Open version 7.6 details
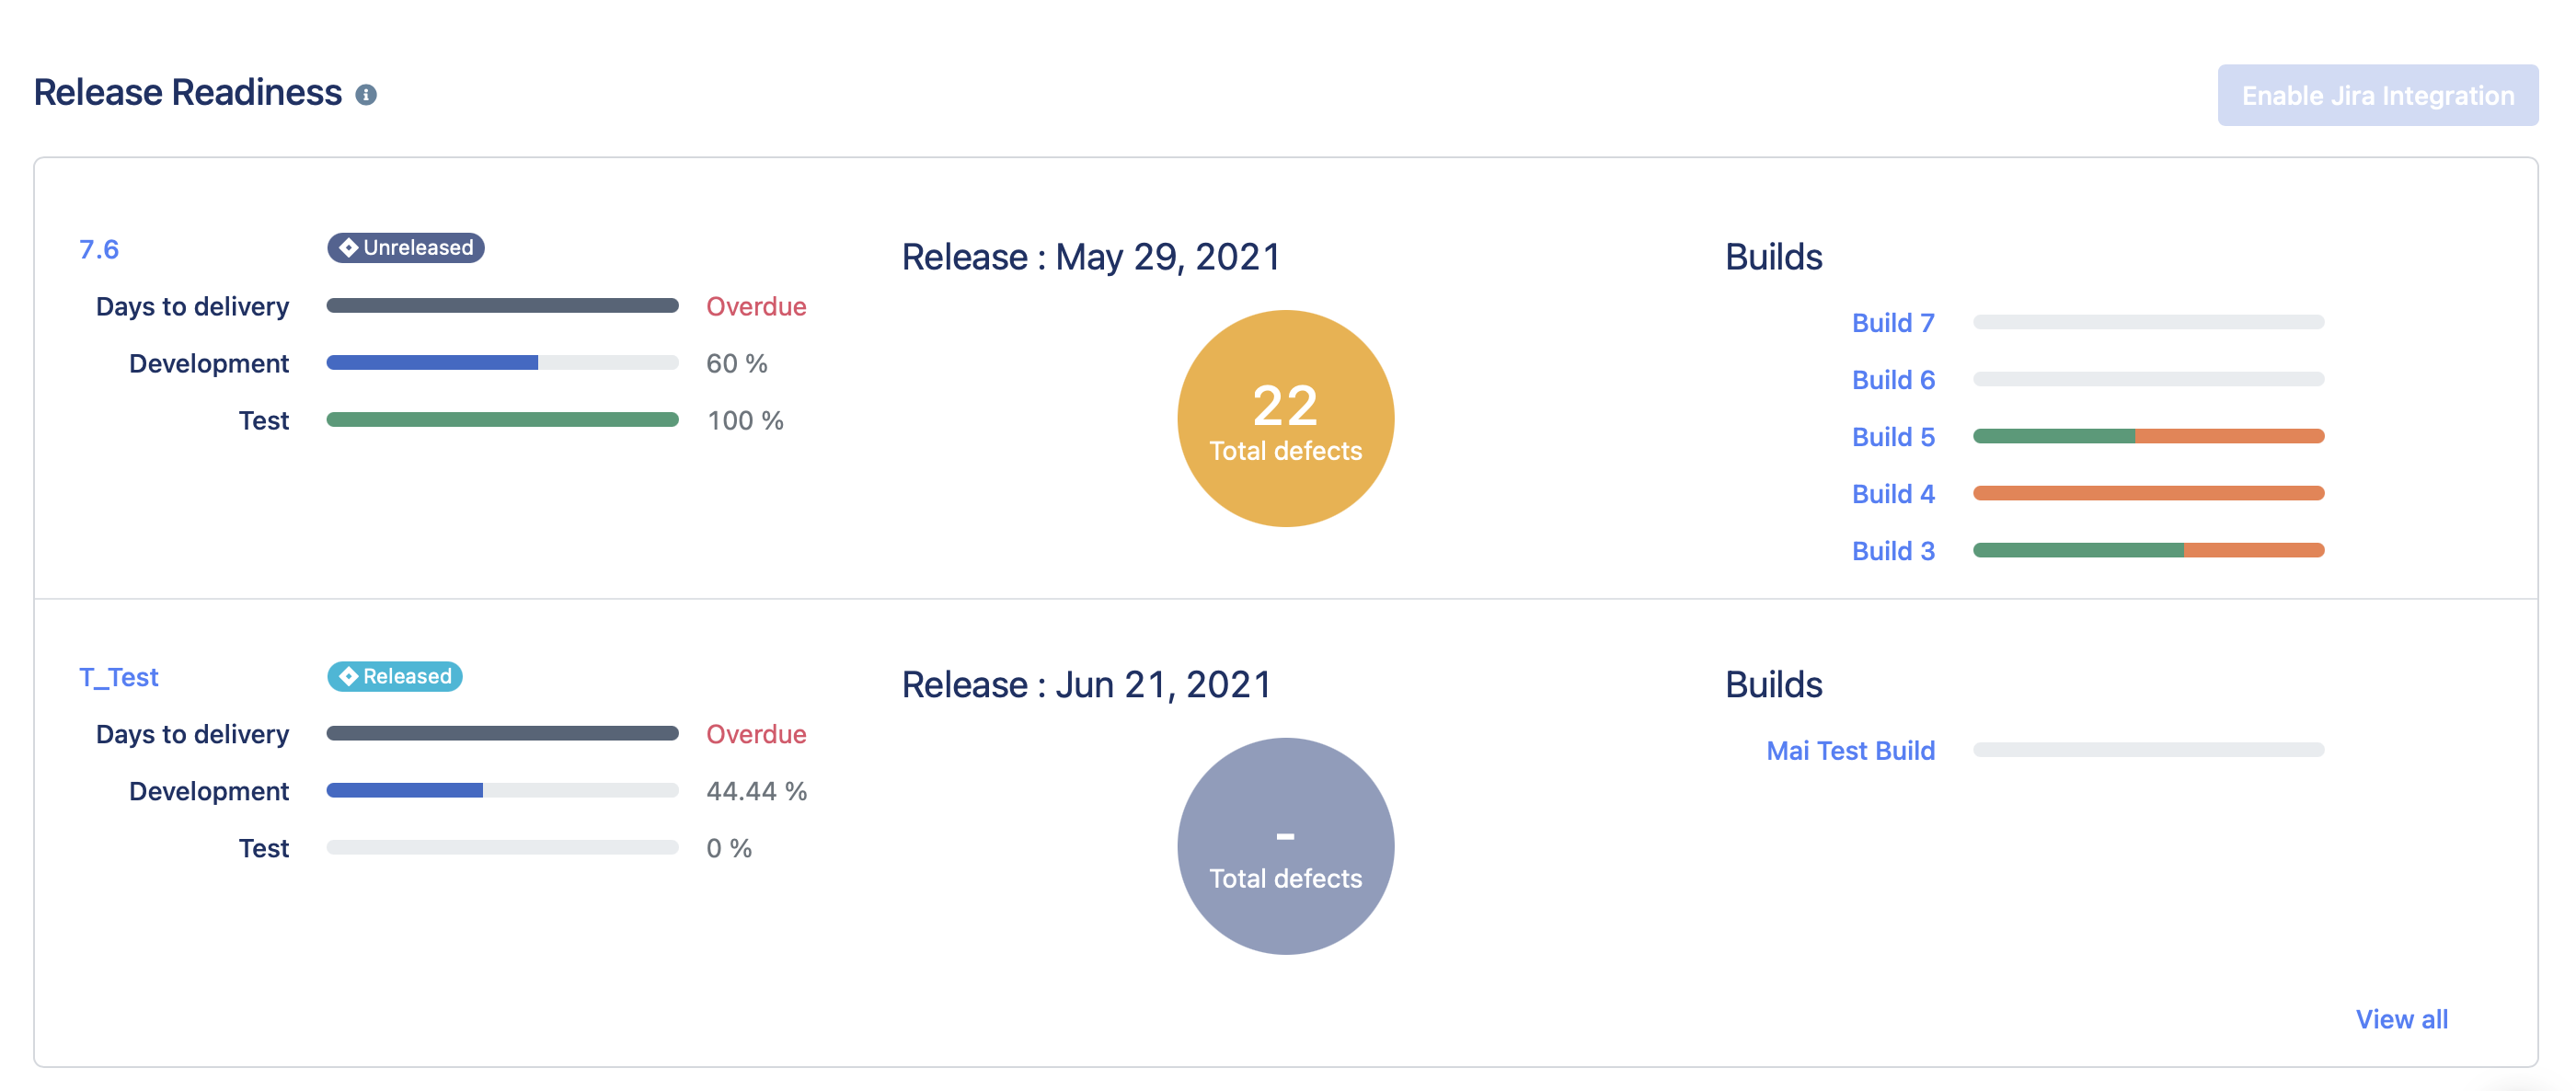Screen dimensions: 2576x1091 (x=98, y=249)
